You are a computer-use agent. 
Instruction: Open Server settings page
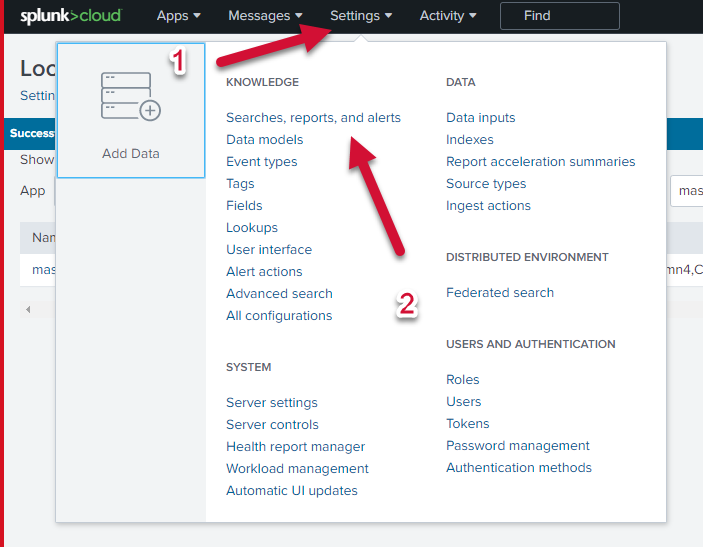point(271,403)
